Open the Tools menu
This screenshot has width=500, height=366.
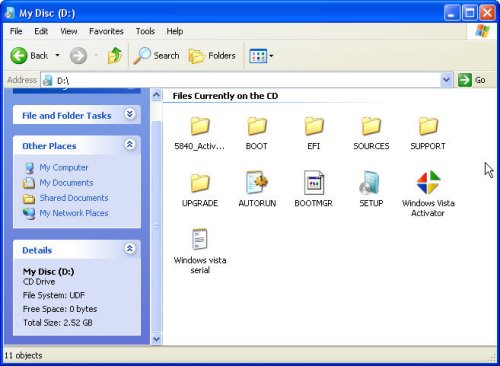point(145,31)
